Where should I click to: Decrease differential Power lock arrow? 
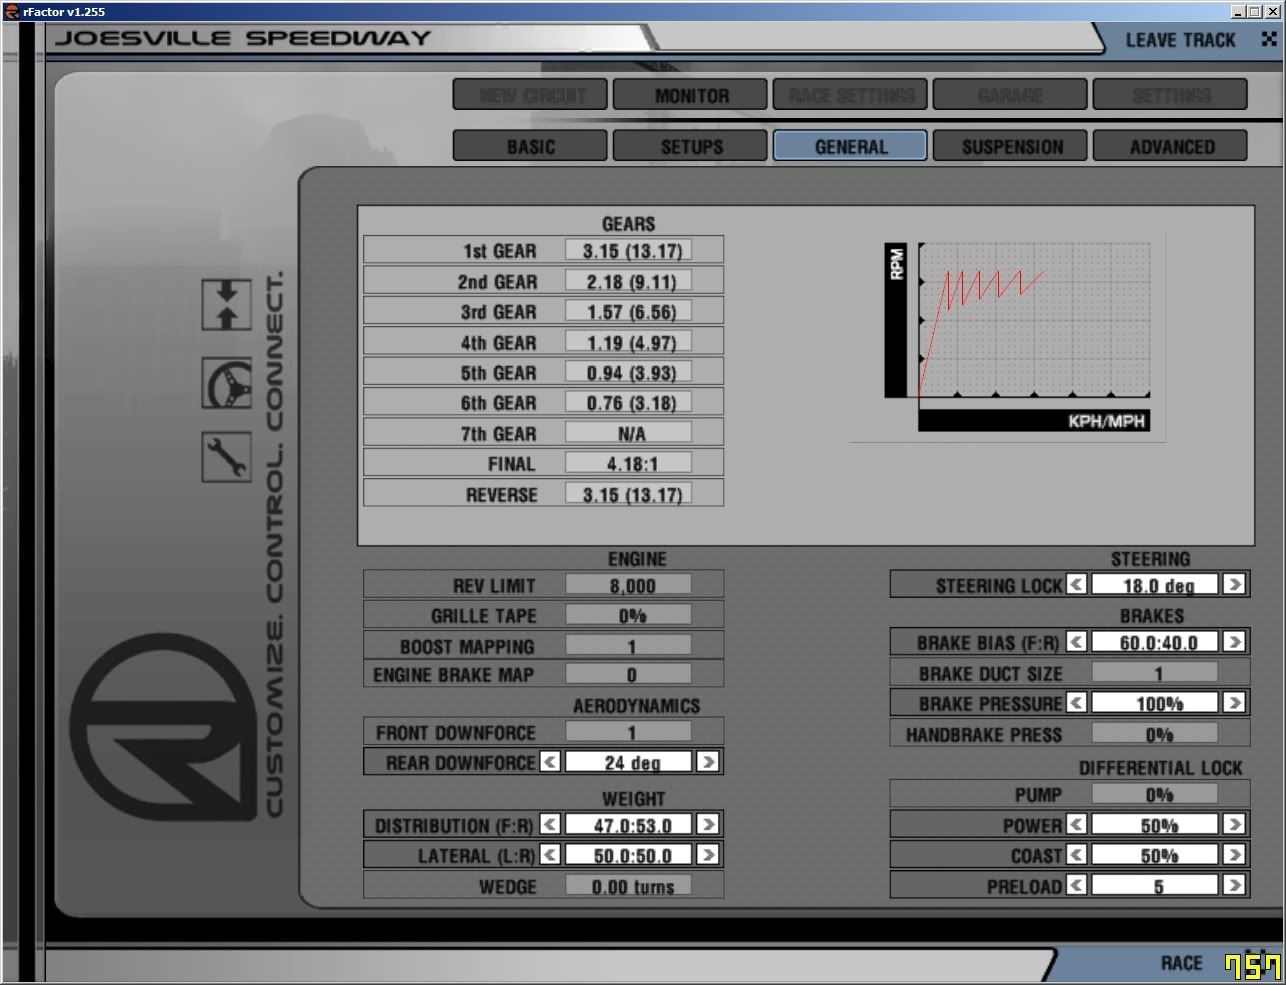point(1077,825)
